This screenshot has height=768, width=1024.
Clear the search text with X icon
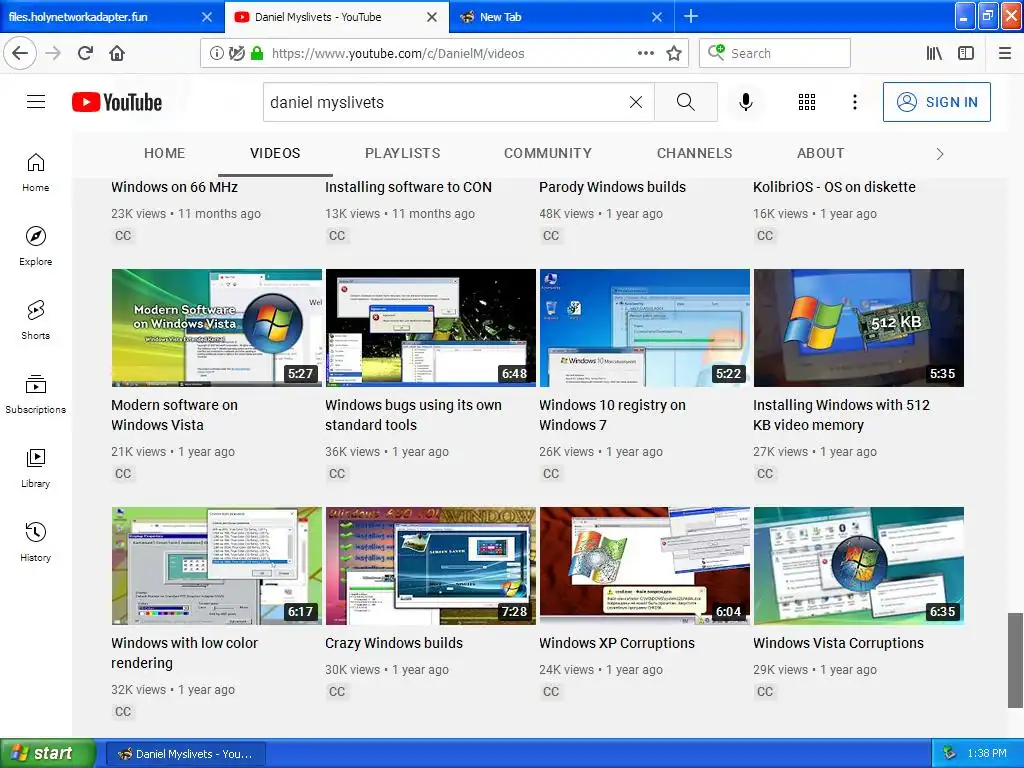coord(635,102)
